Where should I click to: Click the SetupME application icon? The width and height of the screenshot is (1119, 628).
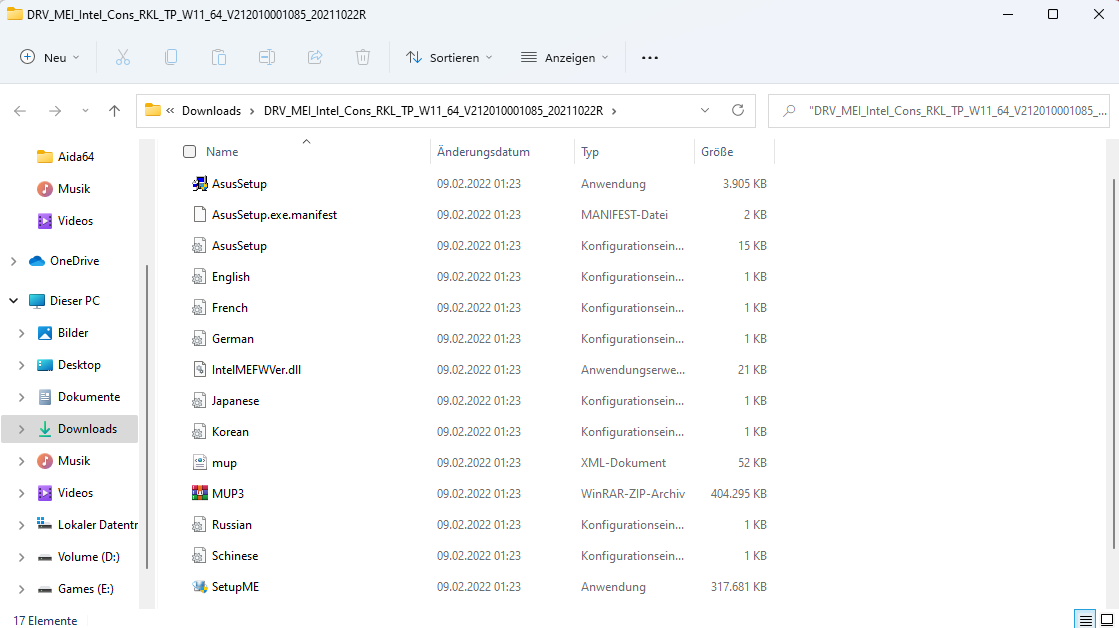point(200,587)
